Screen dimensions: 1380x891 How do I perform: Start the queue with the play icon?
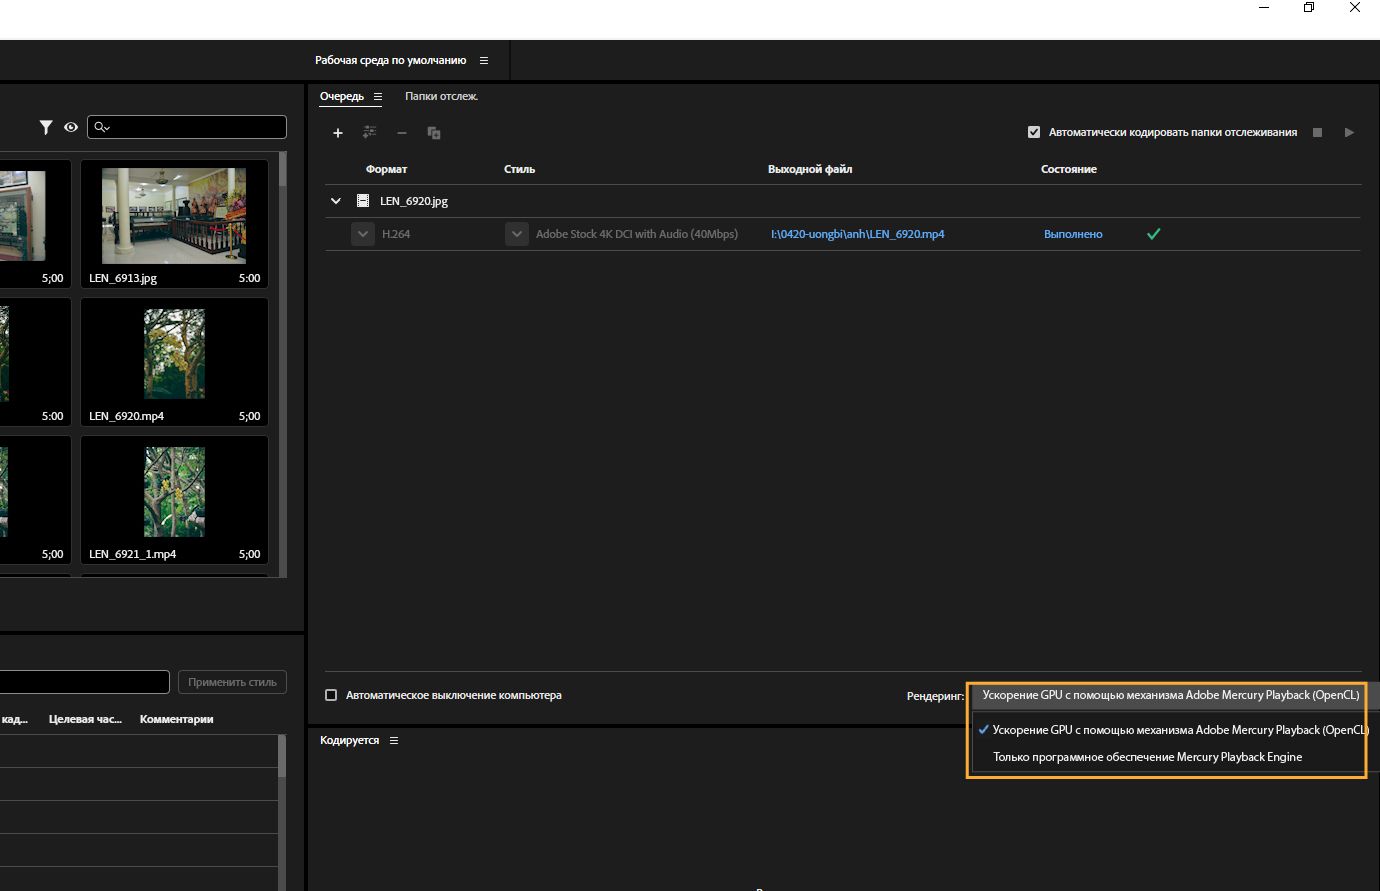[1349, 132]
